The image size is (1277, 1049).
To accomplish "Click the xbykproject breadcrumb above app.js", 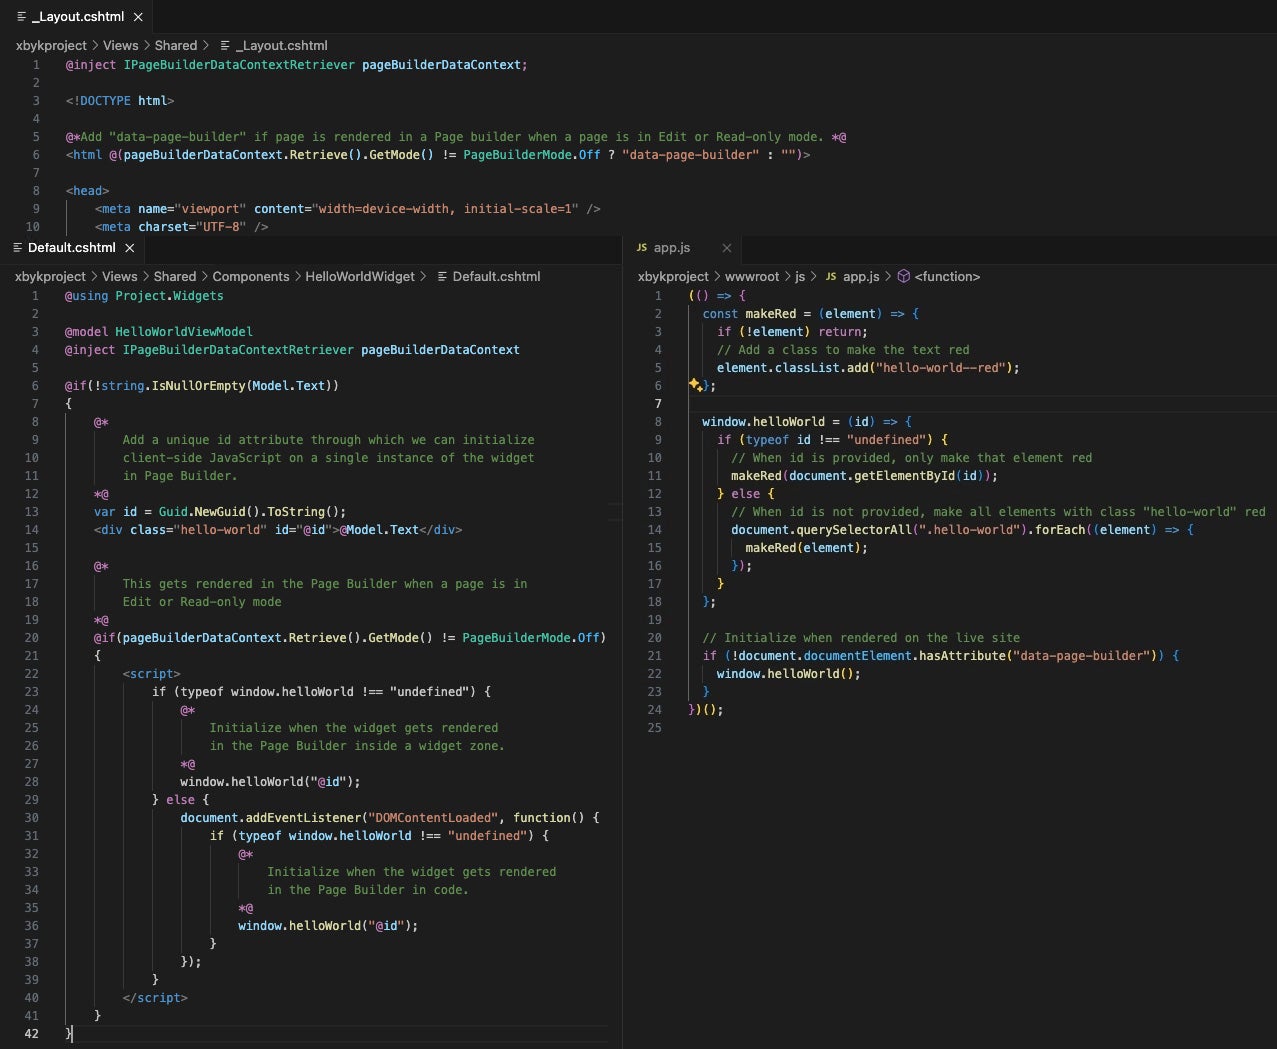I will coord(673,277).
